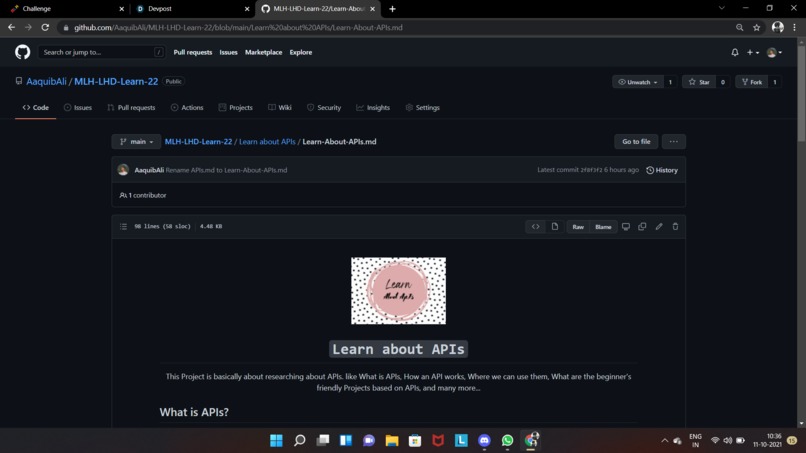Open a new browser tab

point(392,9)
